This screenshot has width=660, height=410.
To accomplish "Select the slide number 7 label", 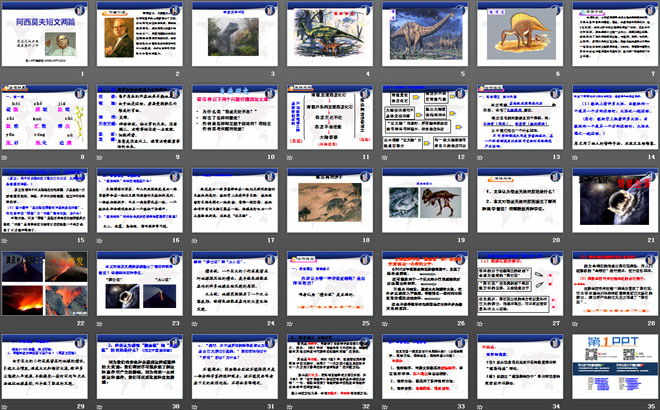I will (652, 74).
